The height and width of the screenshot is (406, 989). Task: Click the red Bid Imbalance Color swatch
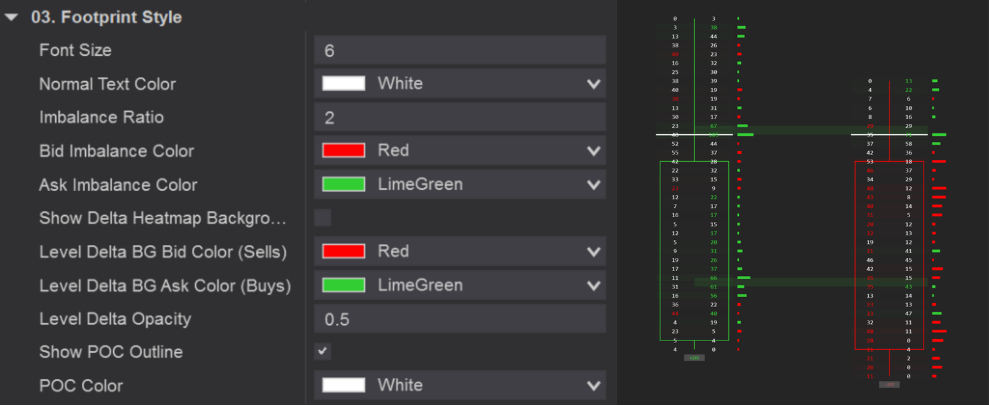click(343, 151)
